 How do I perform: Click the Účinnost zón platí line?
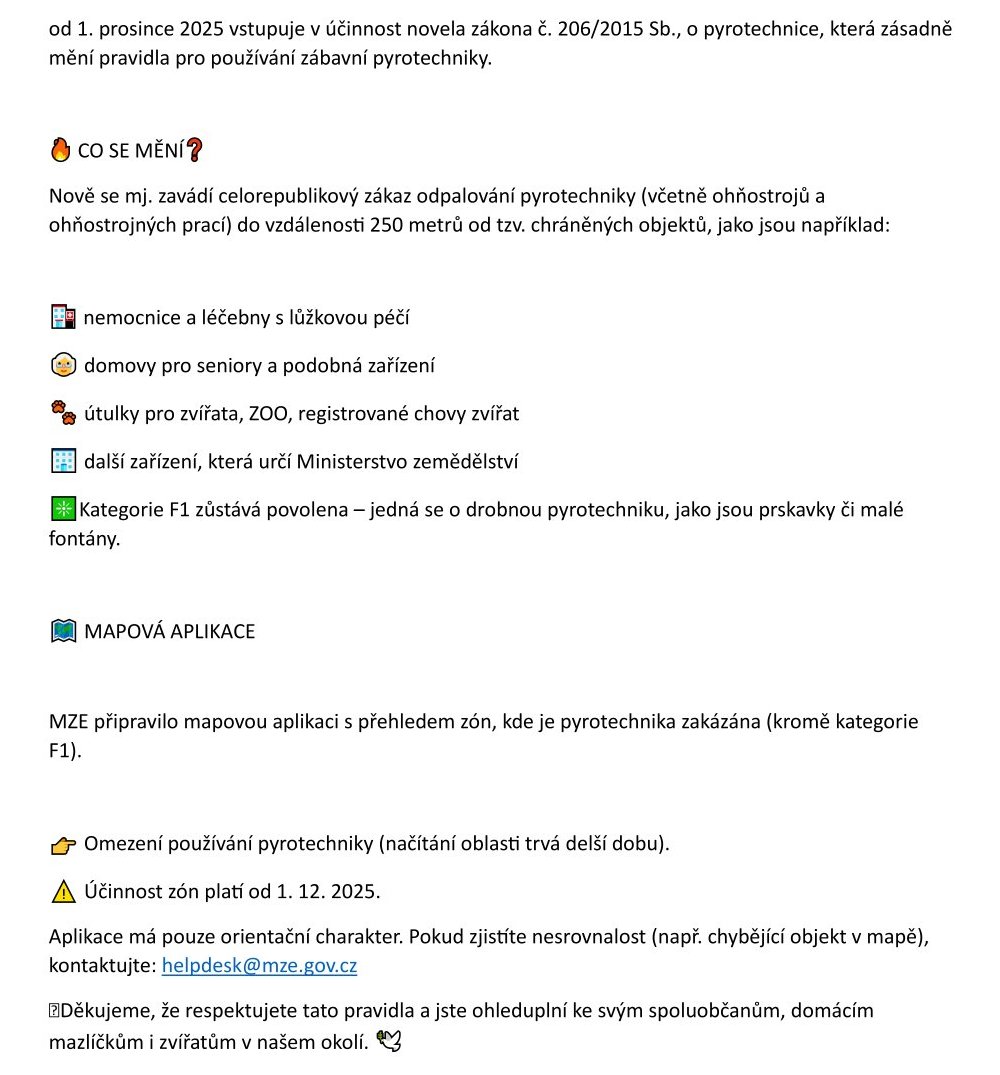pyautogui.click(x=232, y=891)
